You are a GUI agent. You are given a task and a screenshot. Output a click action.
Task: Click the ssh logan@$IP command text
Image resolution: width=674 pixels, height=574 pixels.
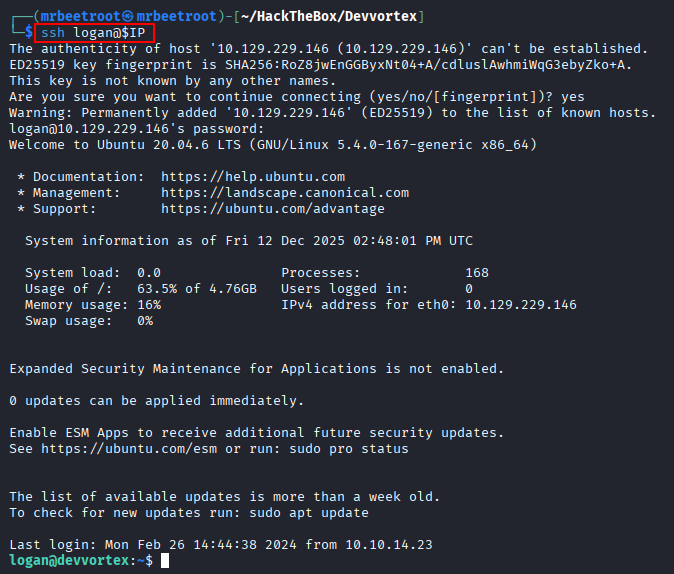point(93,33)
